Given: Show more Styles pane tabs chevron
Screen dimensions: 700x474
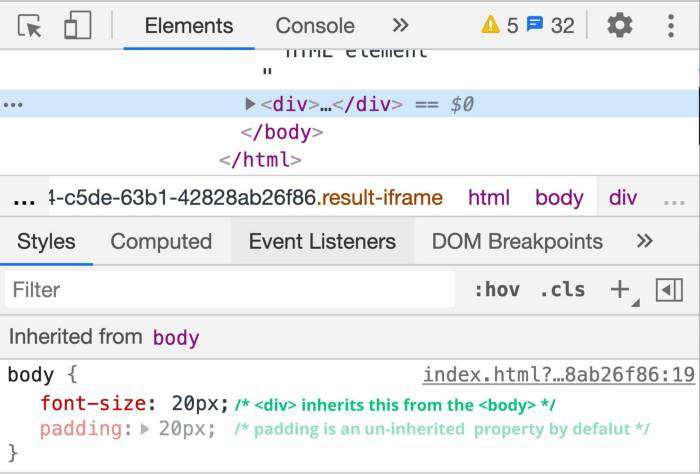Looking at the screenshot, I should (645, 241).
